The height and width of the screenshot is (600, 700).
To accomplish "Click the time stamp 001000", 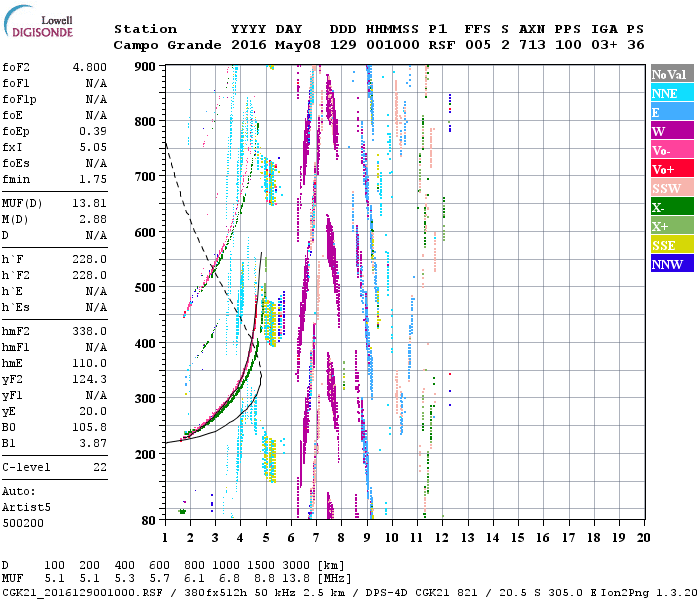I will (393, 45).
